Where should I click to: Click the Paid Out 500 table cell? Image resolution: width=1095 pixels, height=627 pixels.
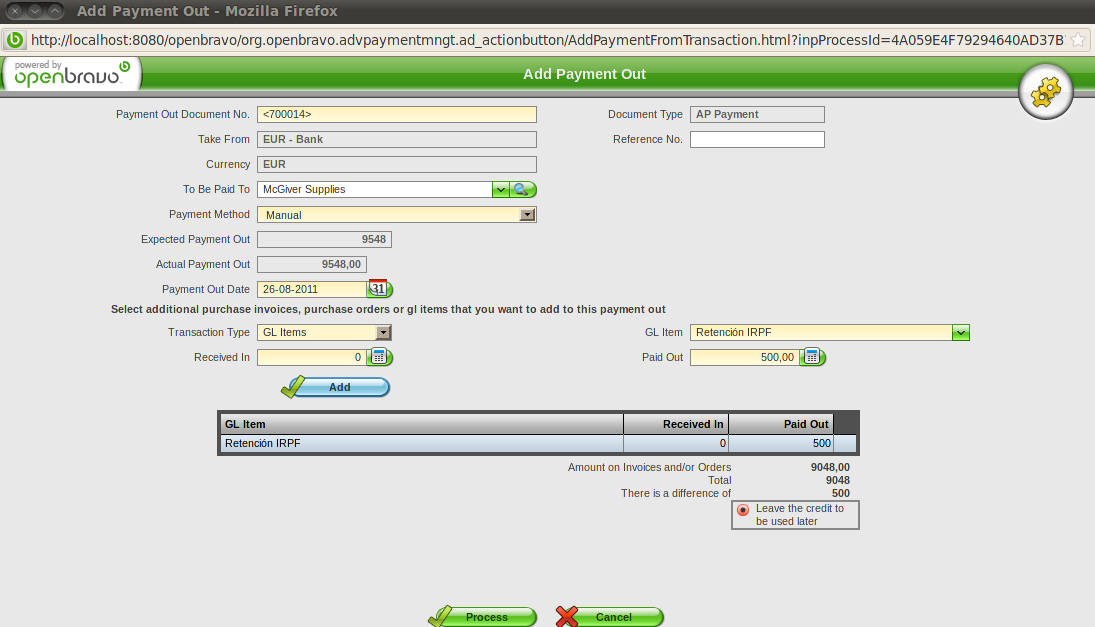point(781,443)
